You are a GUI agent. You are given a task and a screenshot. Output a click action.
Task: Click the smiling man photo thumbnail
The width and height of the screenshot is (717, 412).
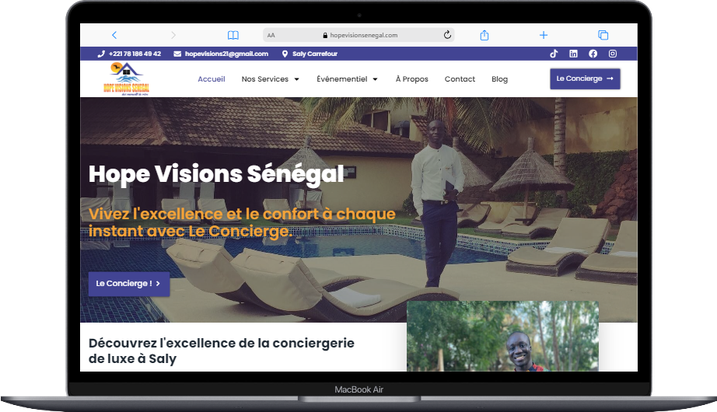point(503,336)
